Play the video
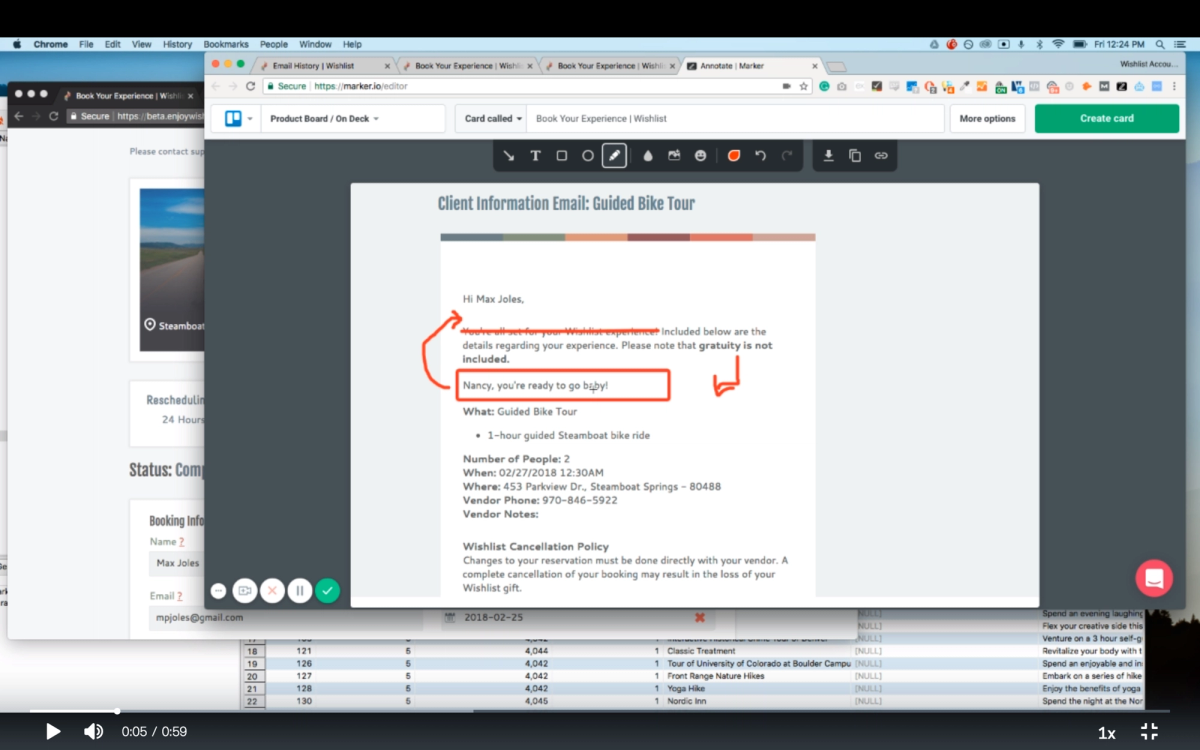 click(53, 732)
